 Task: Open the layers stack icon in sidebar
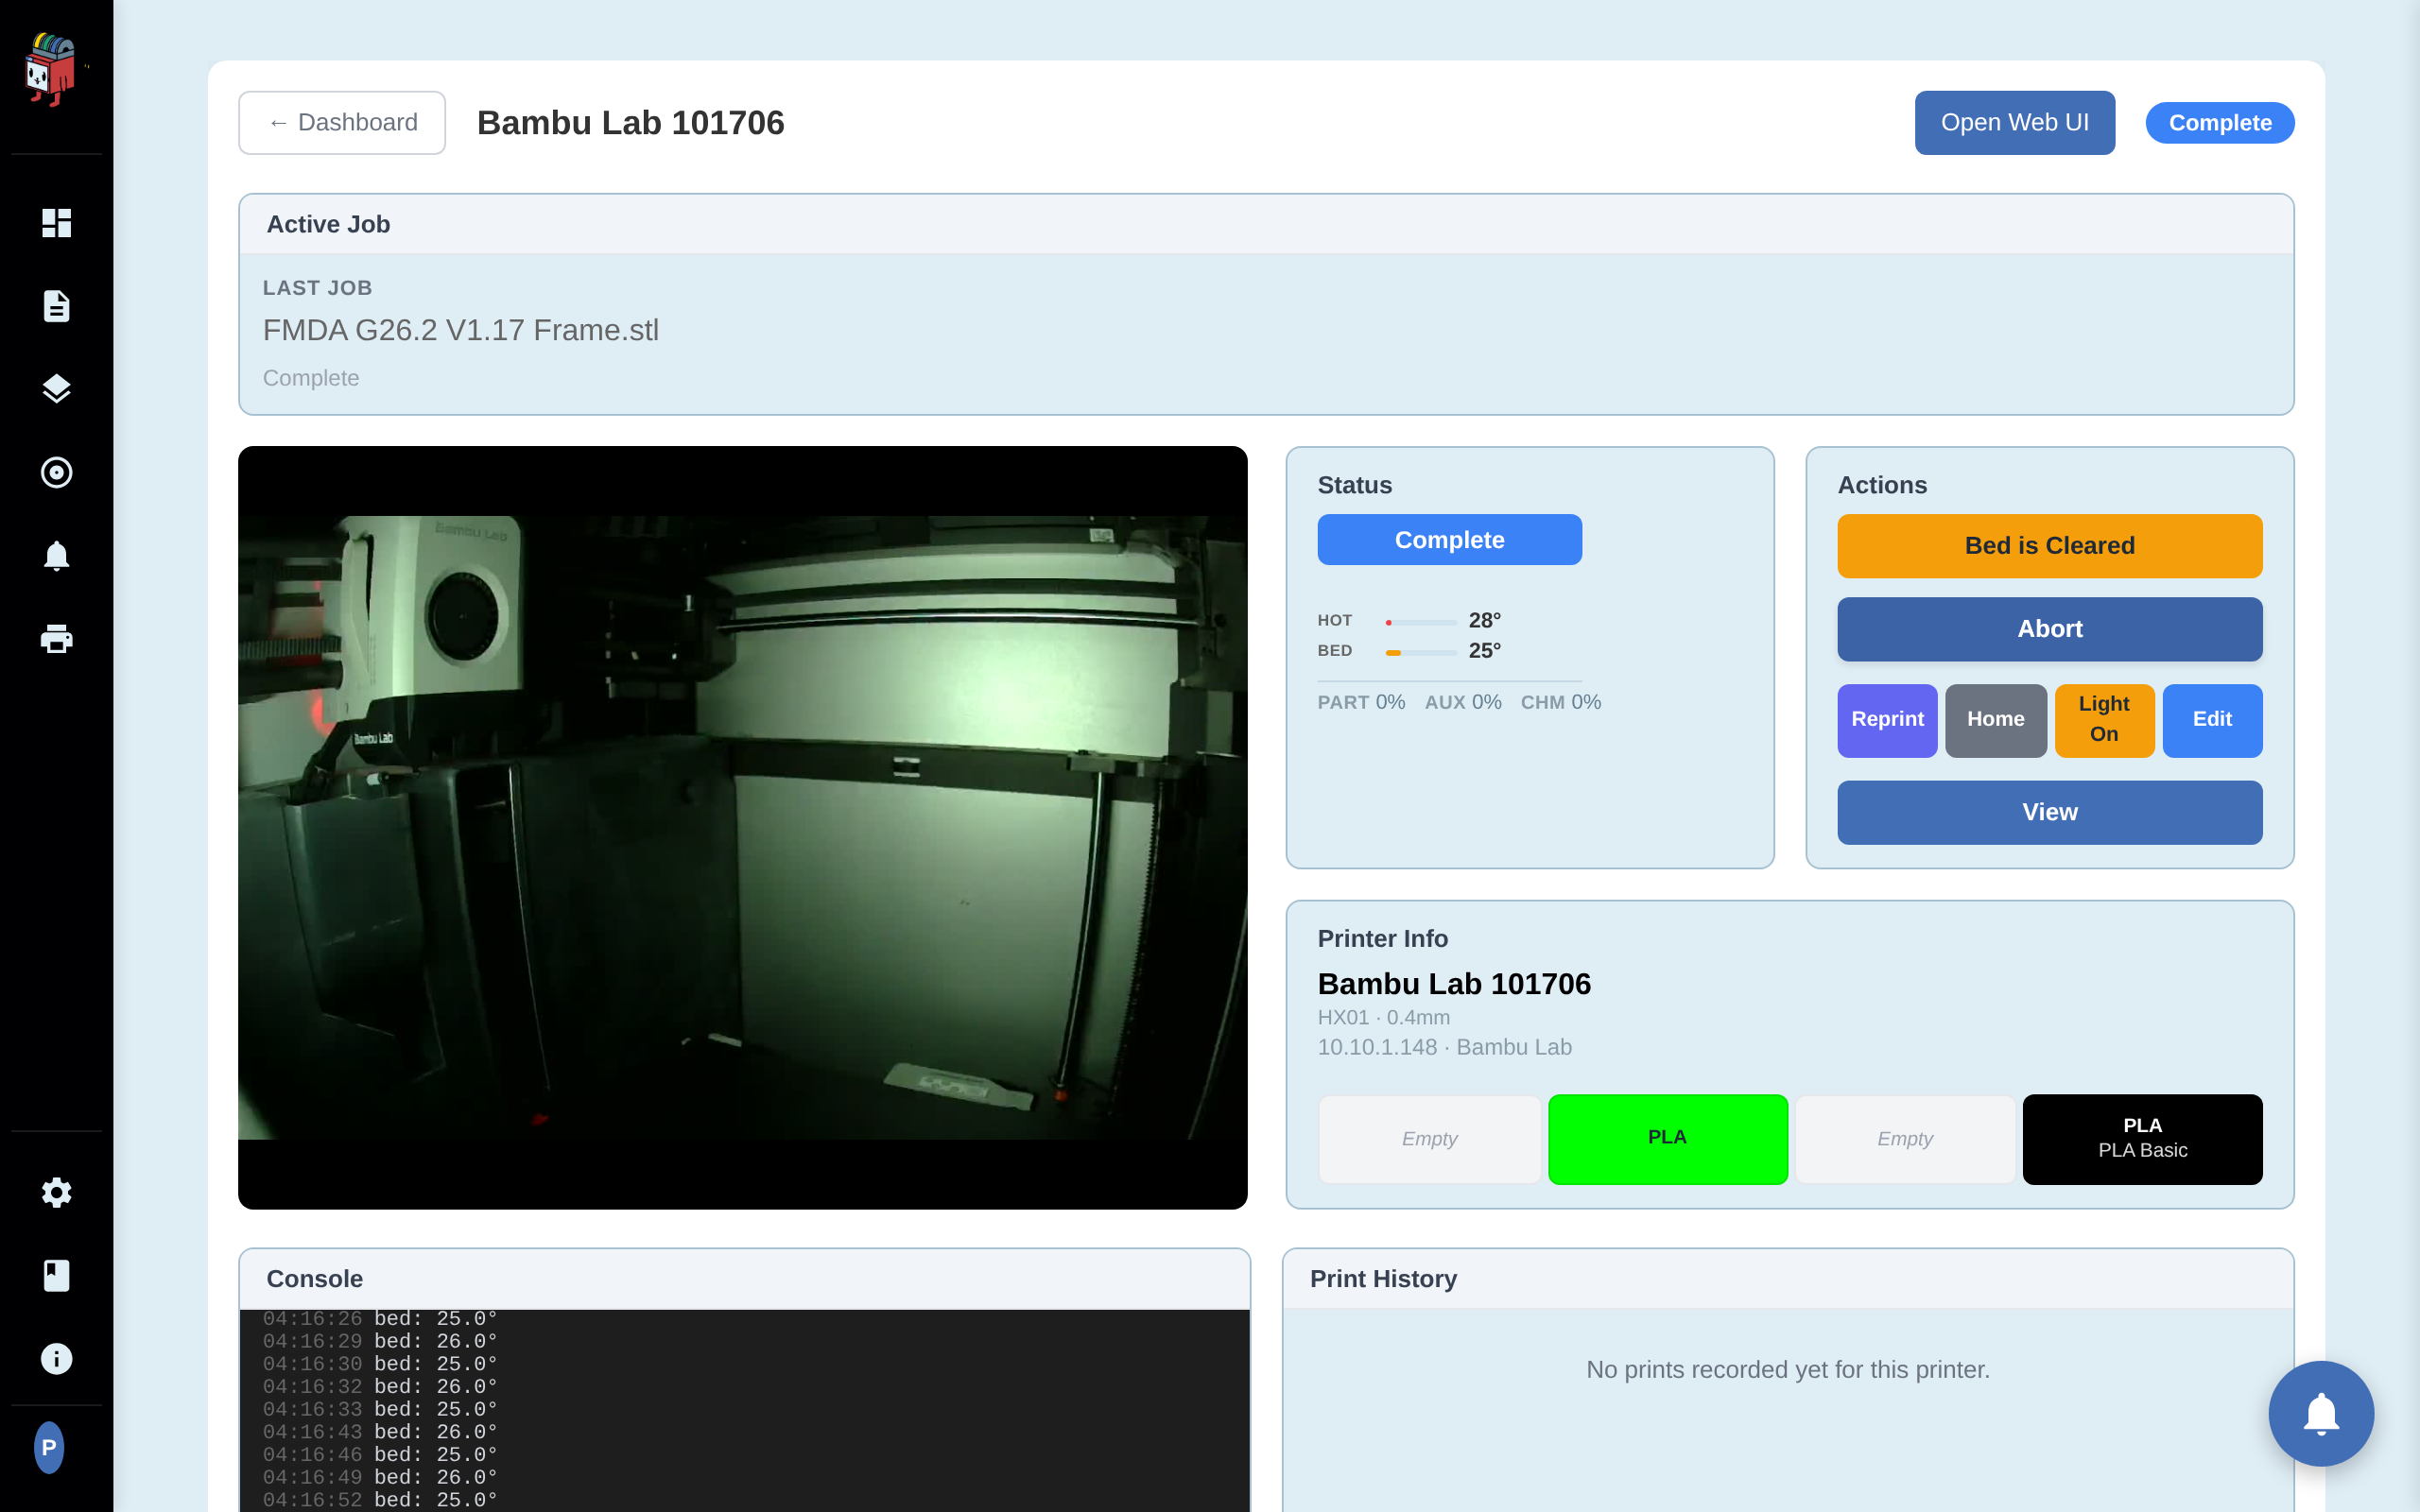pyautogui.click(x=56, y=388)
